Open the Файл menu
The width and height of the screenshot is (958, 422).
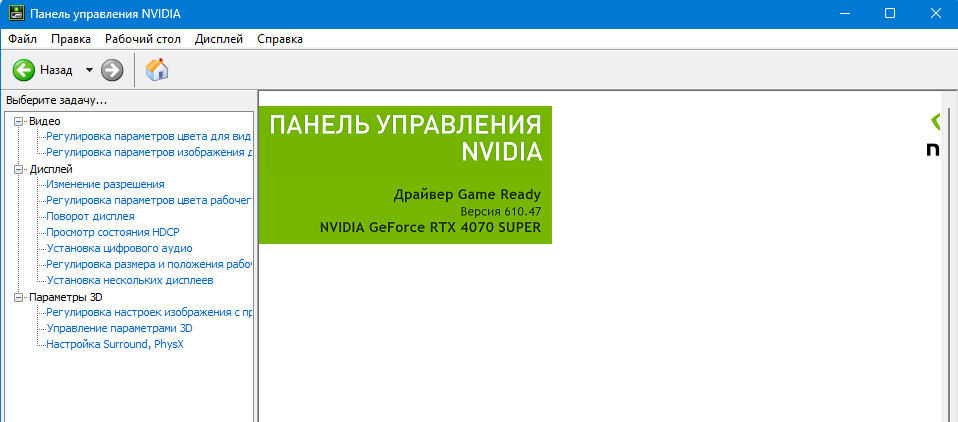(23, 39)
